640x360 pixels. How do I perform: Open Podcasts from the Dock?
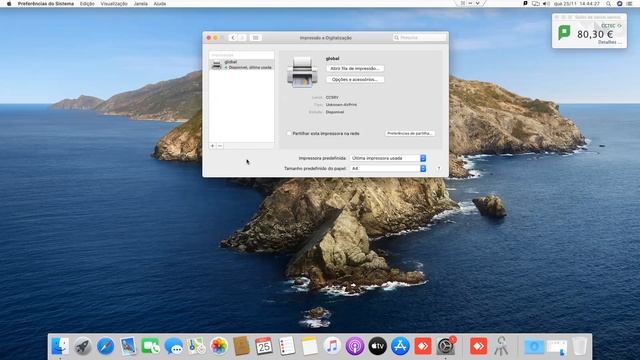pyautogui.click(x=355, y=346)
